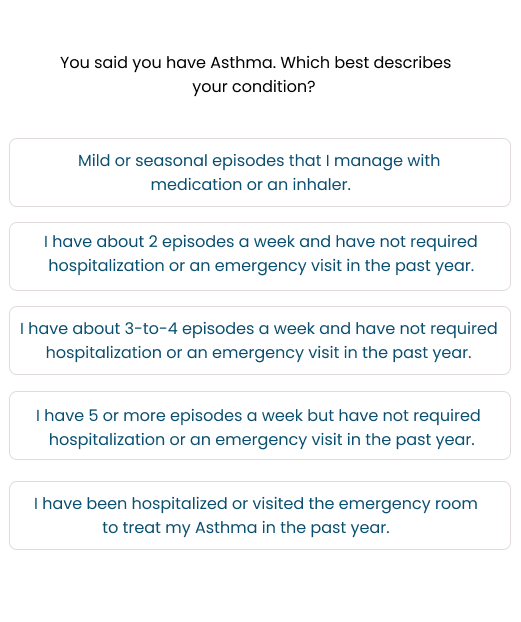Select the middle answer card with 3-to-4 episodes

point(260,340)
